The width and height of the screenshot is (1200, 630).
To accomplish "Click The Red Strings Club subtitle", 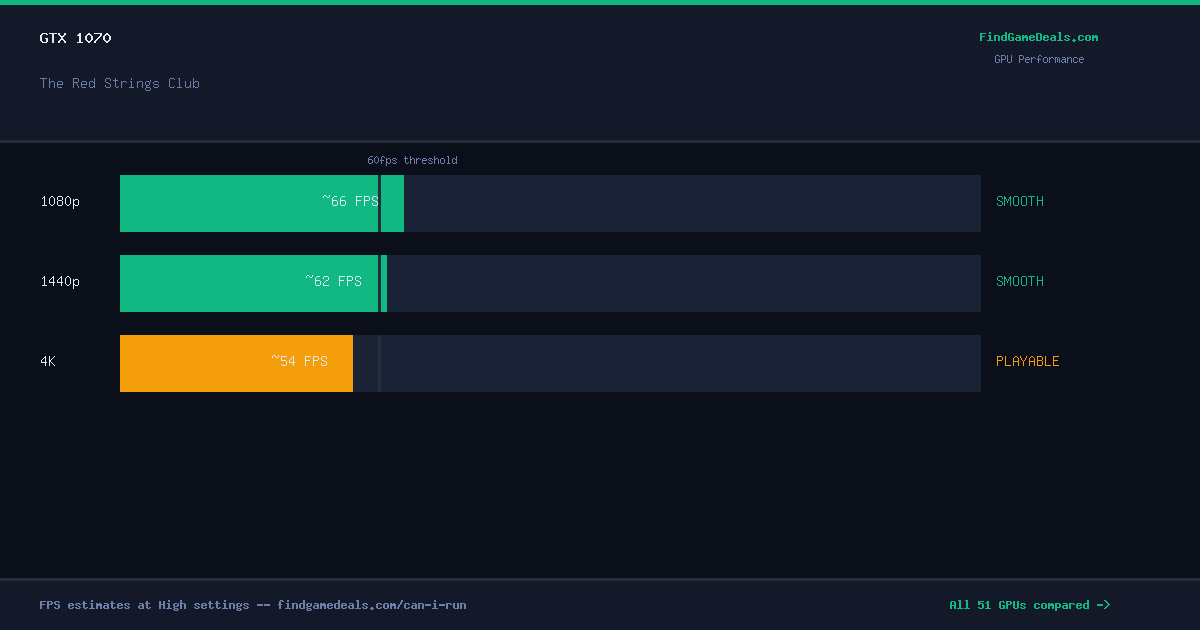I will coord(120,83).
